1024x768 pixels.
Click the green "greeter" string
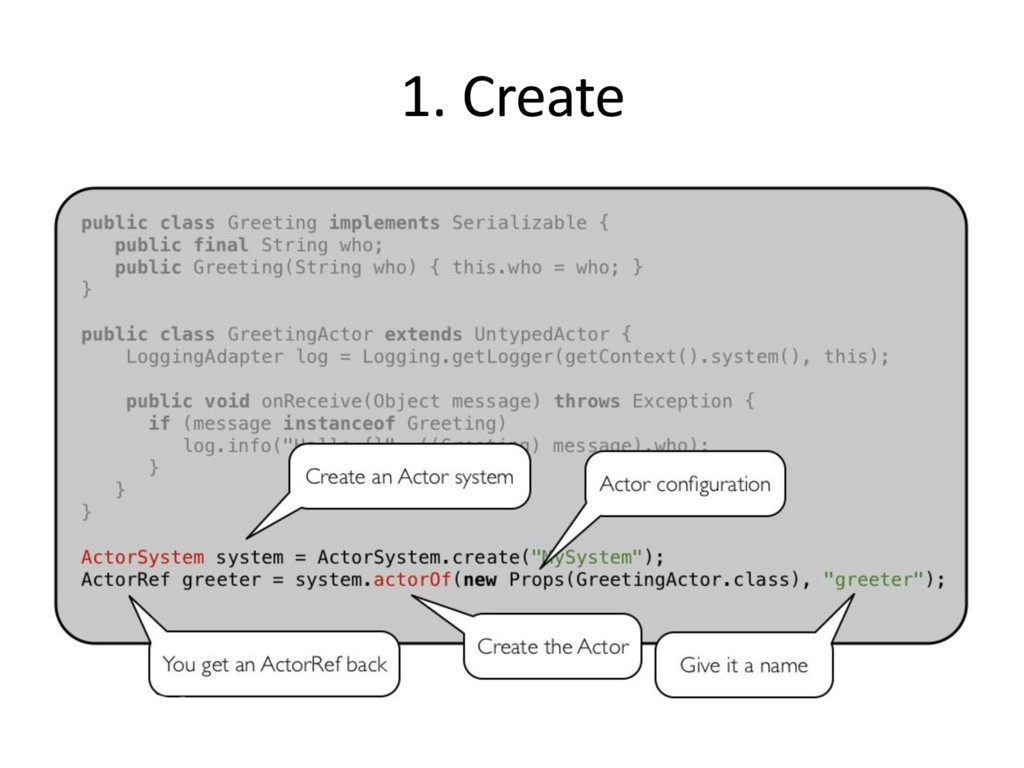(874, 579)
